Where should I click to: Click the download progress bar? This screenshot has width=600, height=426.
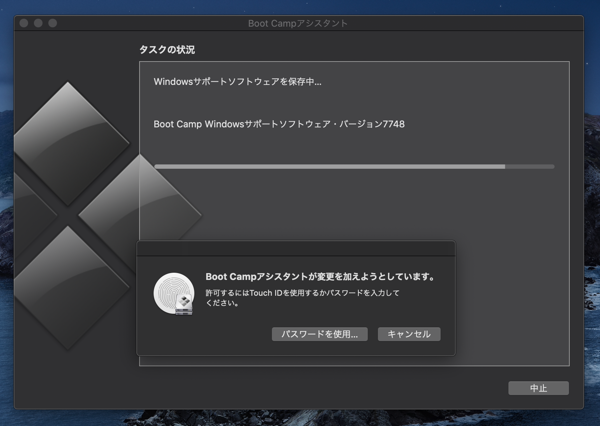(x=354, y=166)
